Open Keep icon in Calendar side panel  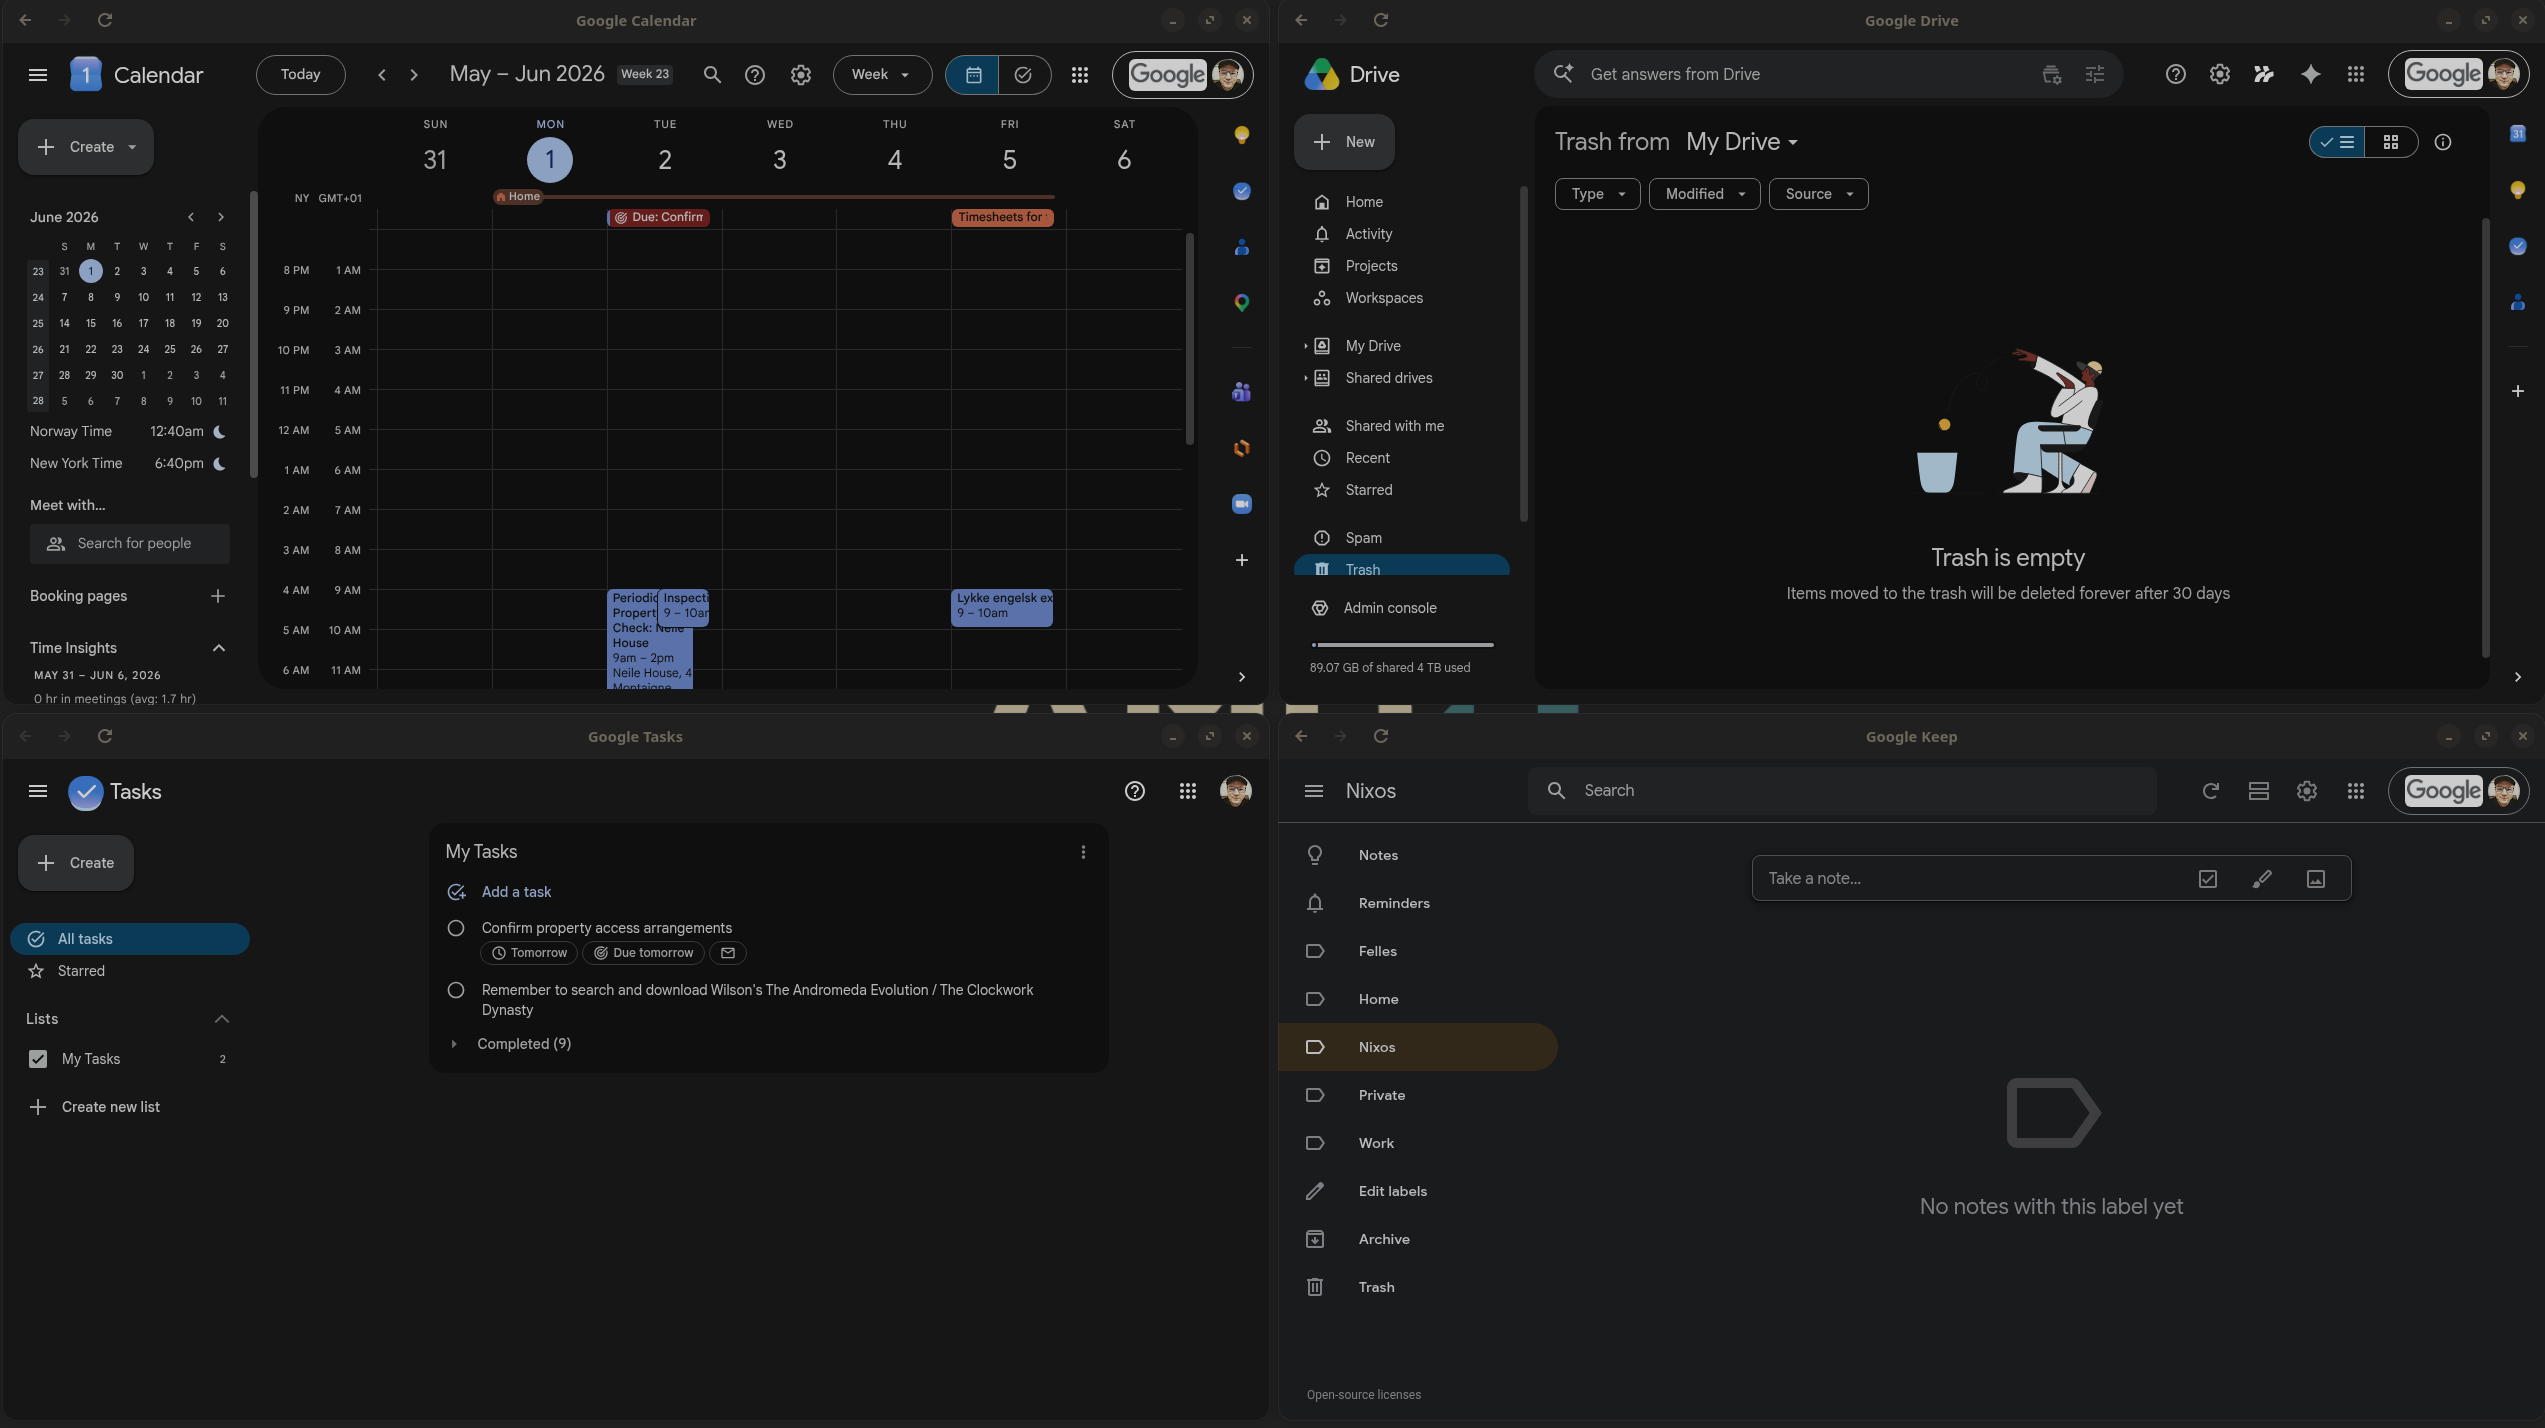click(1242, 135)
